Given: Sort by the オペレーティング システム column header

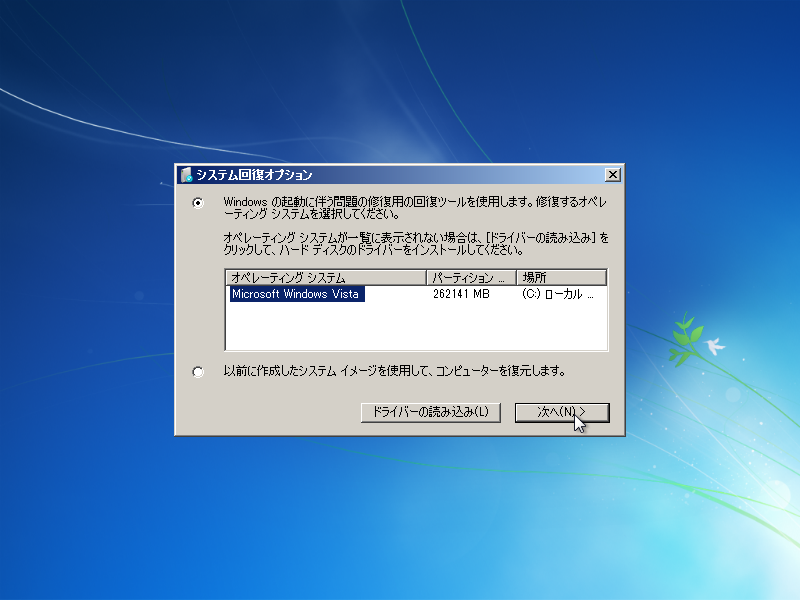Looking at the screenshot, I should tap(320, 277).
